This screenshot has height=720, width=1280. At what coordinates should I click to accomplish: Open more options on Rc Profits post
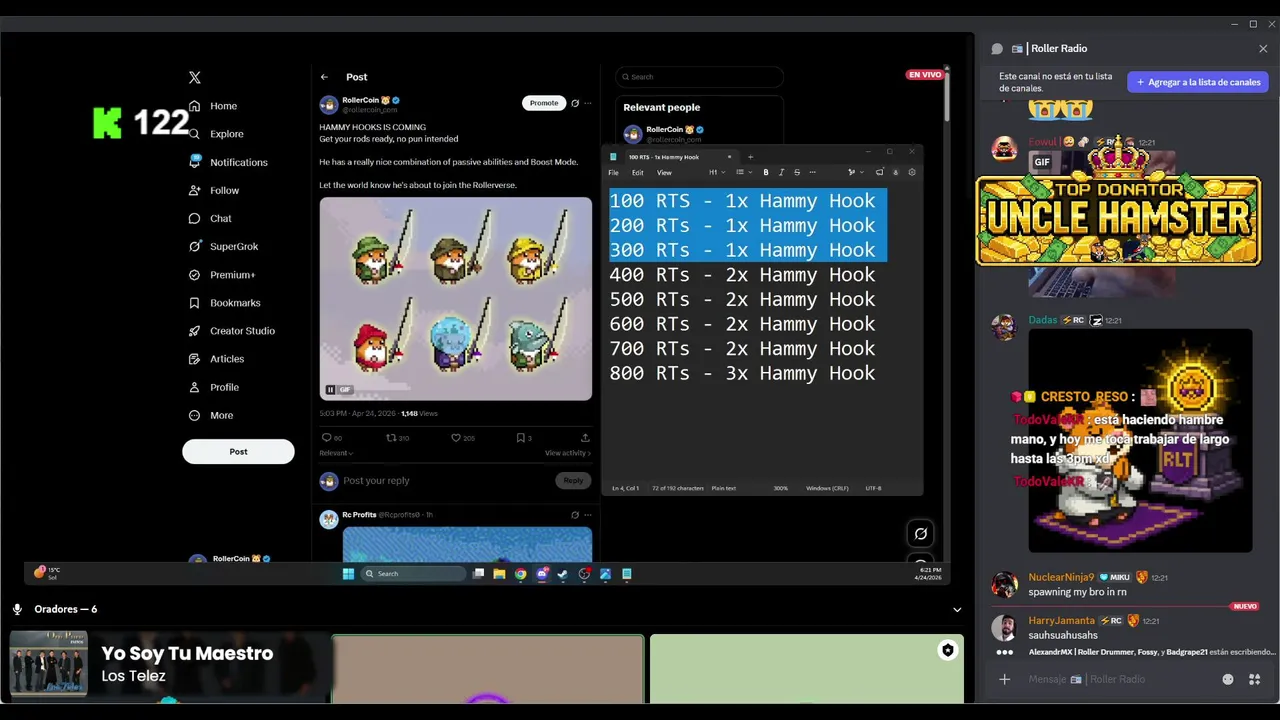tap(588, 515)
